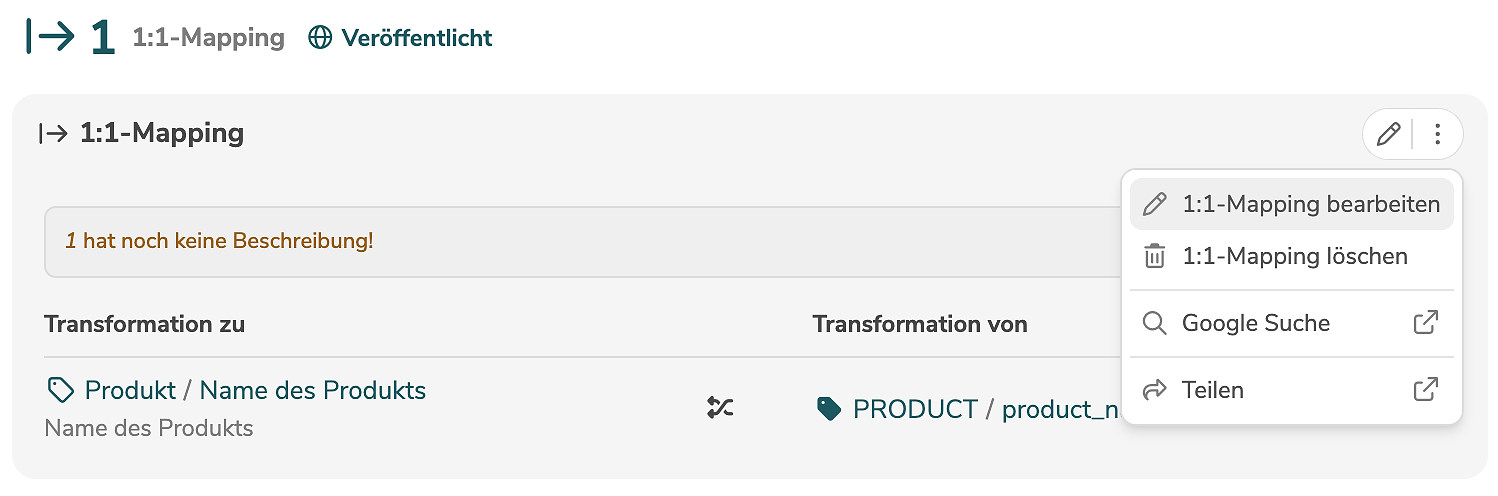Choose '1:1-Mapping löschen' from the menu
This screenshot has height=496, width=1498.
(1294, 257)
